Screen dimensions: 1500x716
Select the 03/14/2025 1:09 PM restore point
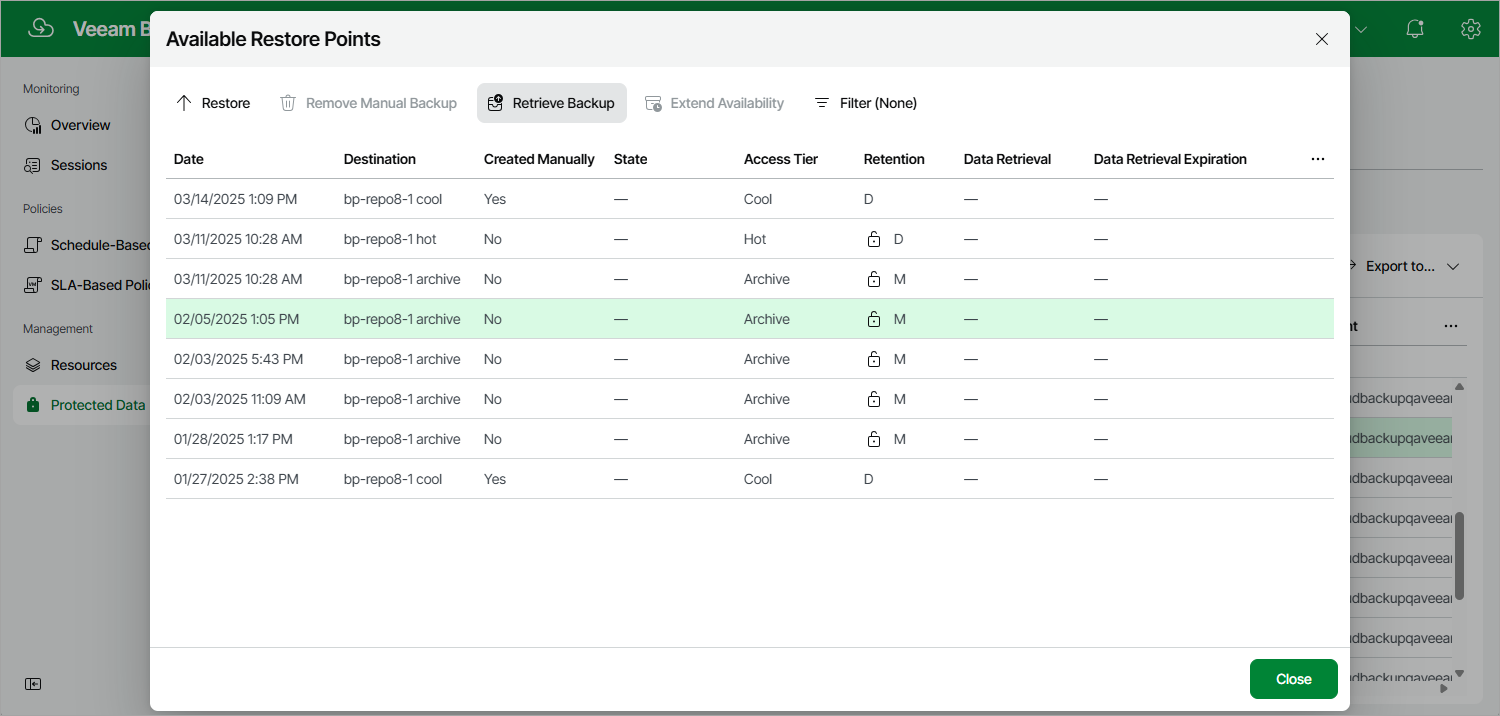[x=750, y=199]
